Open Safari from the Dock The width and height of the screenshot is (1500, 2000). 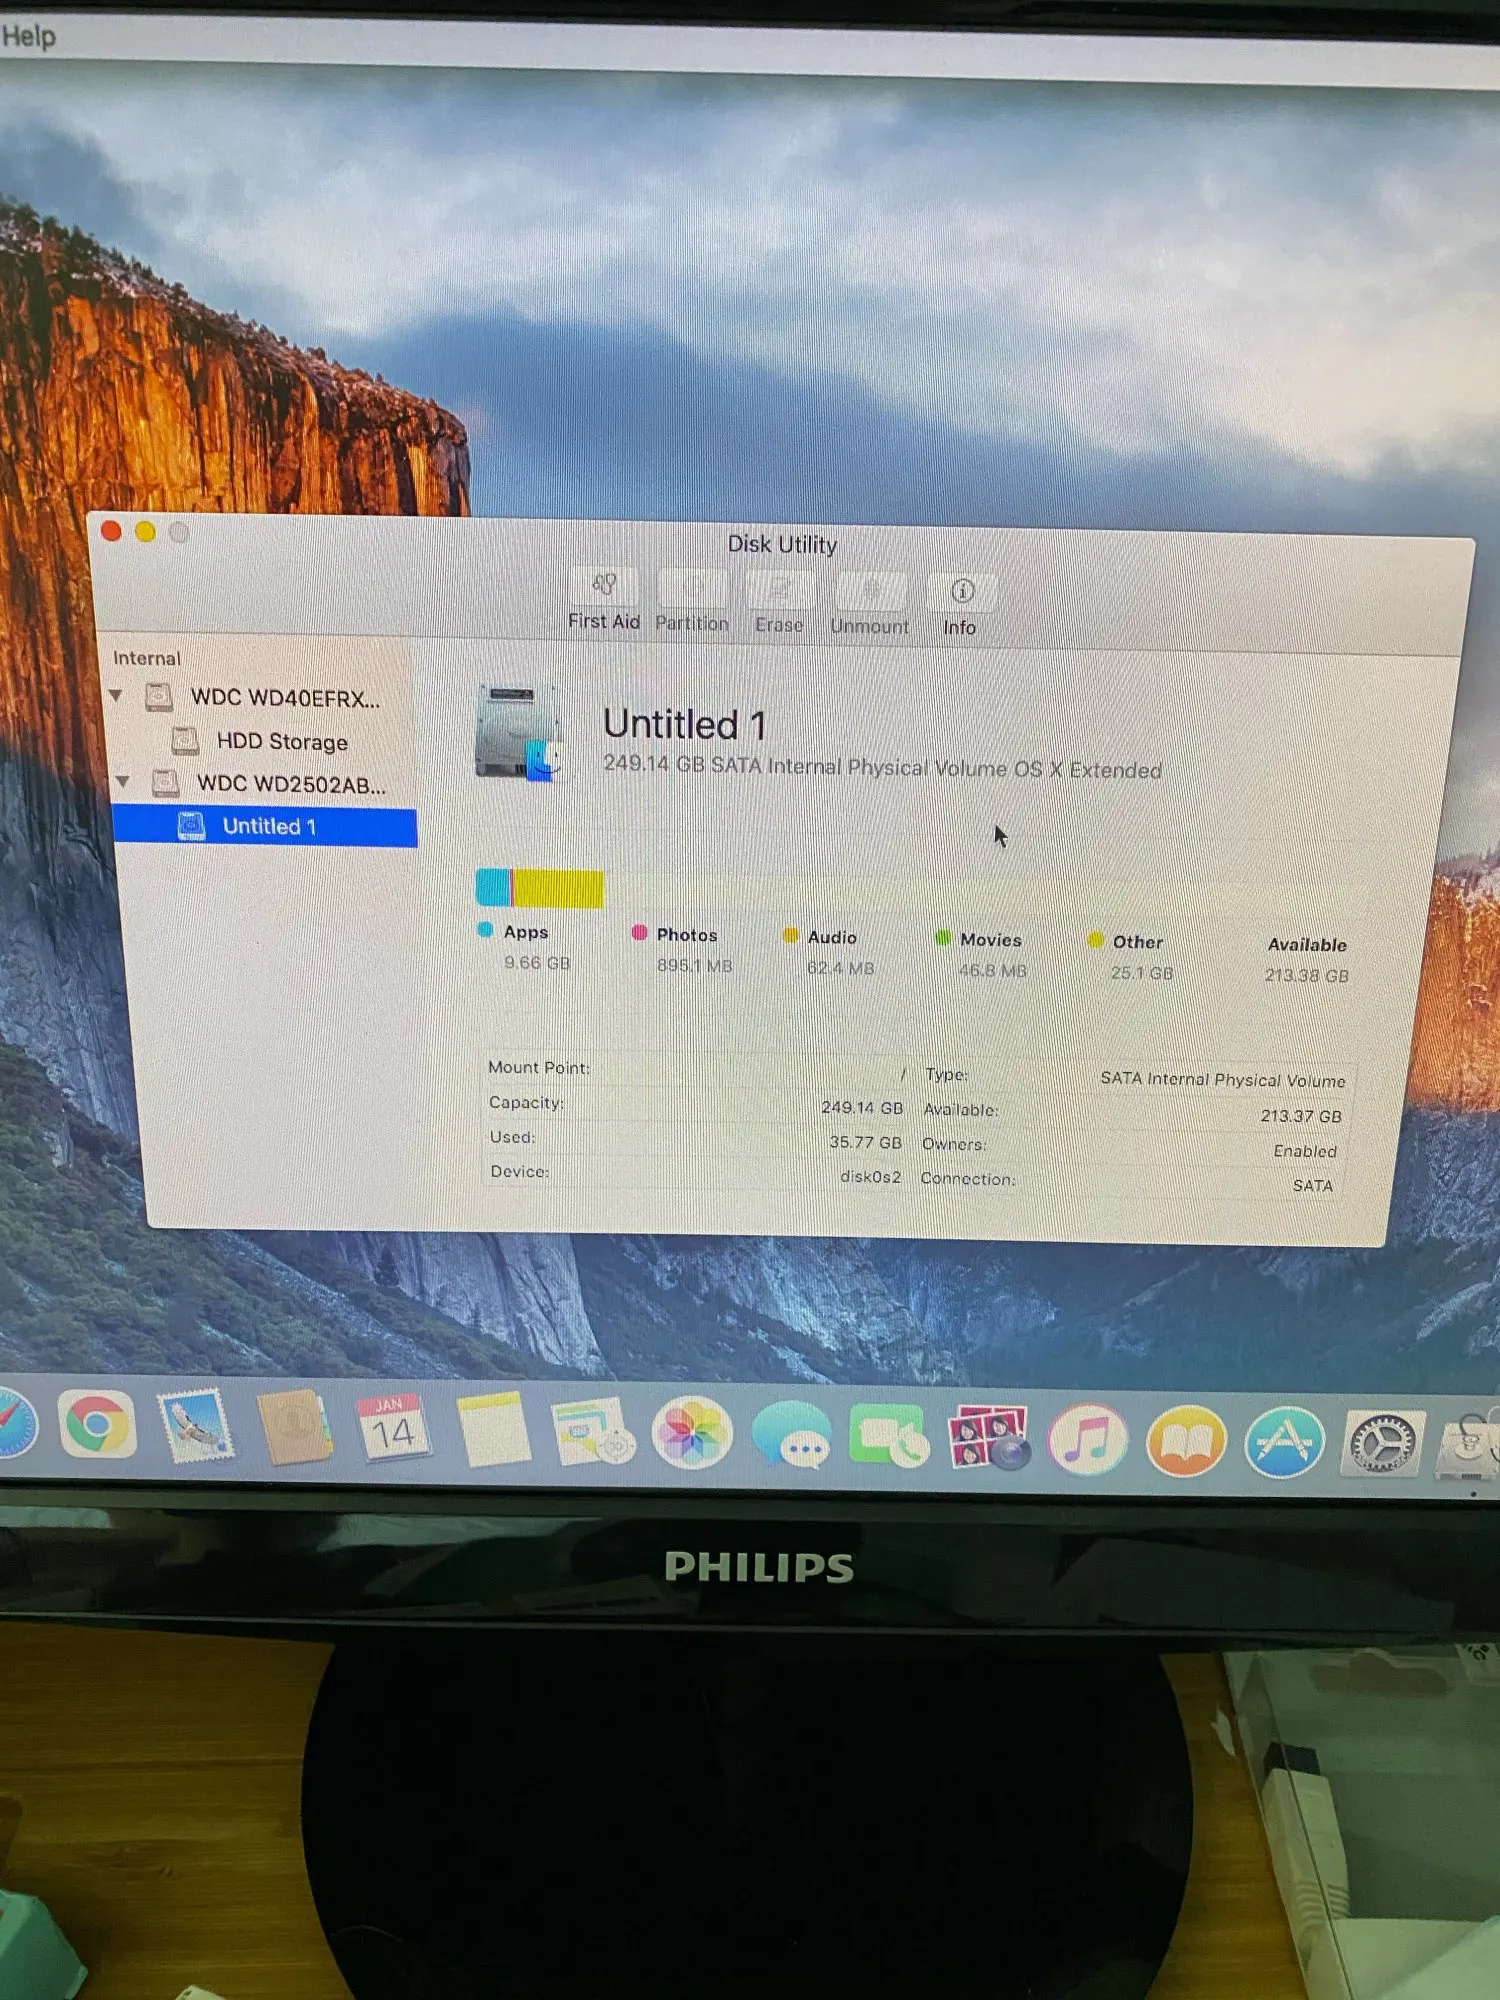click(12, 1424)
